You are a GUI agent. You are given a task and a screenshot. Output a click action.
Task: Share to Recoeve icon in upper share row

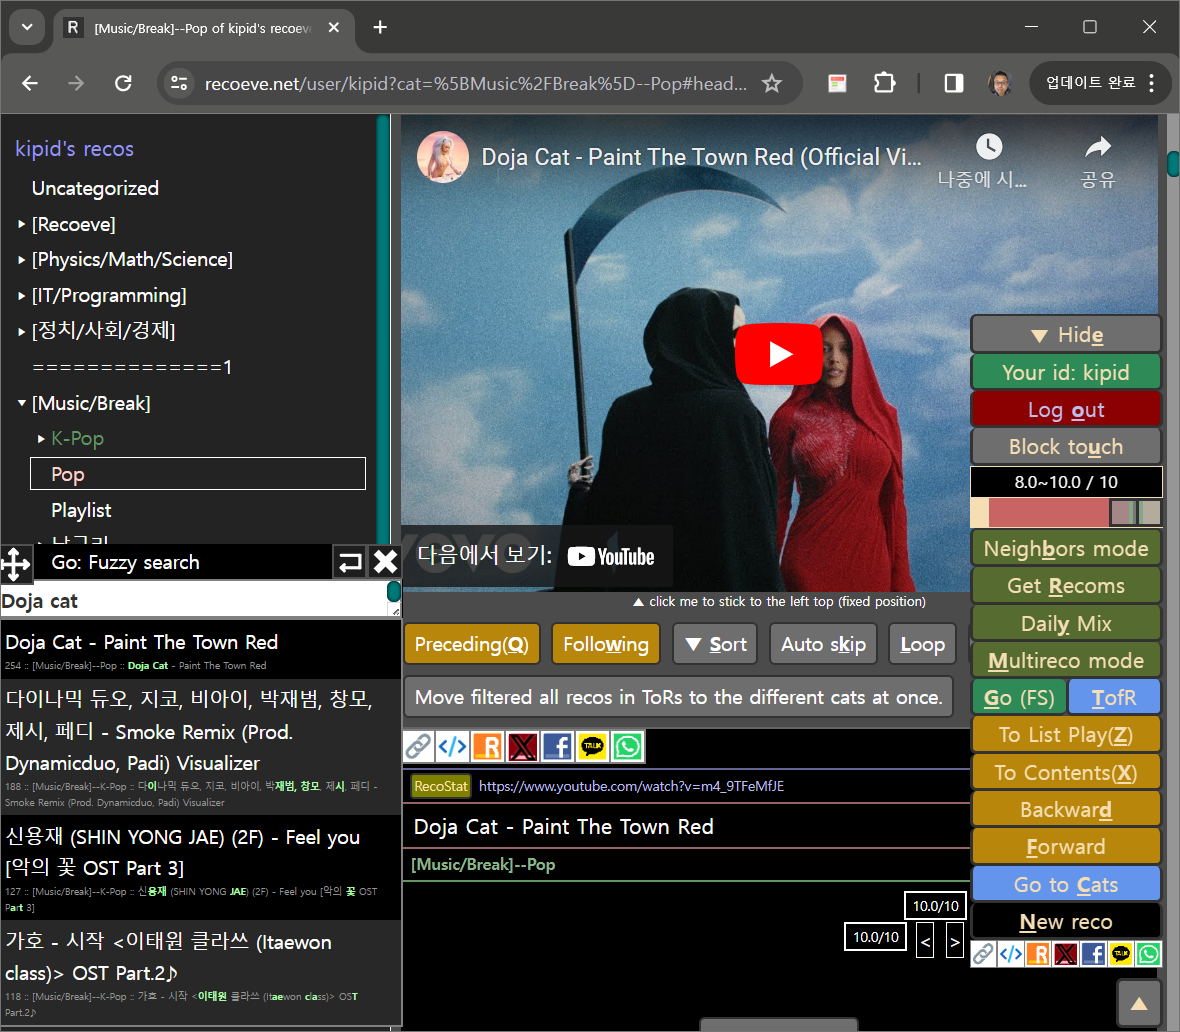[x=488, y=747]
